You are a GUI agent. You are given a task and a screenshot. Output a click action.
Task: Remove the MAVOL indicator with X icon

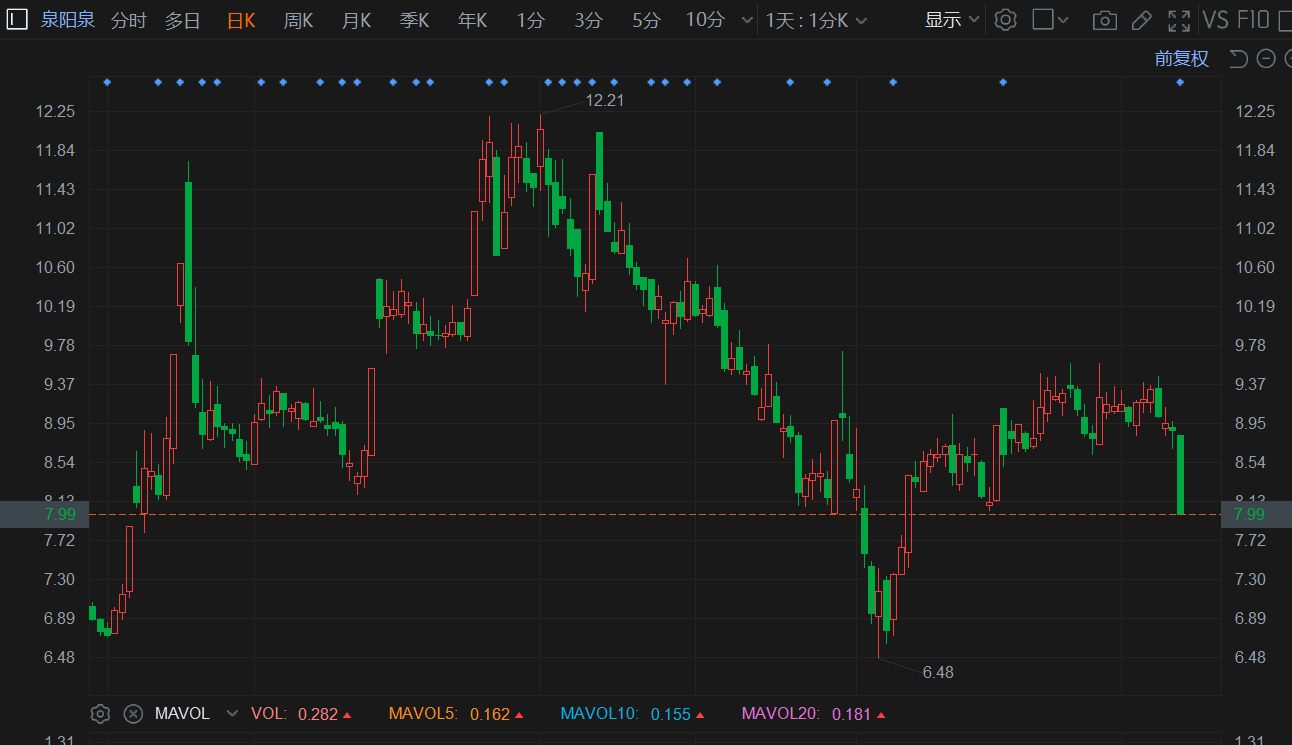pos(133,714)
